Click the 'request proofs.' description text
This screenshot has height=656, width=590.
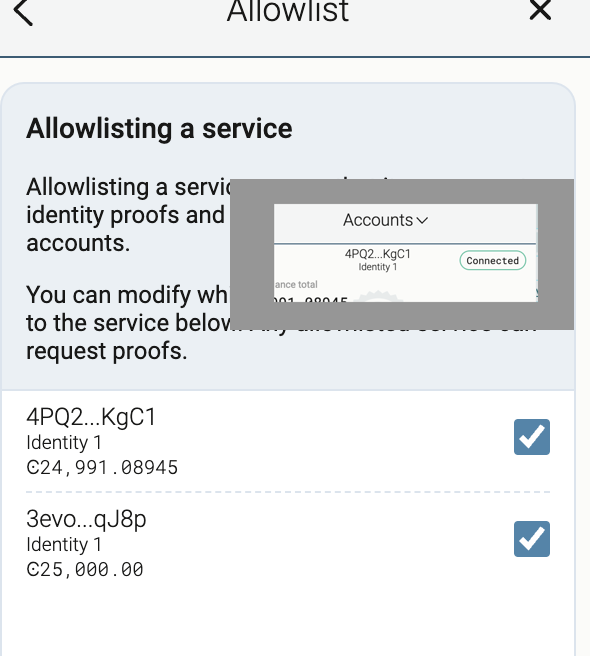coord(107,351)
